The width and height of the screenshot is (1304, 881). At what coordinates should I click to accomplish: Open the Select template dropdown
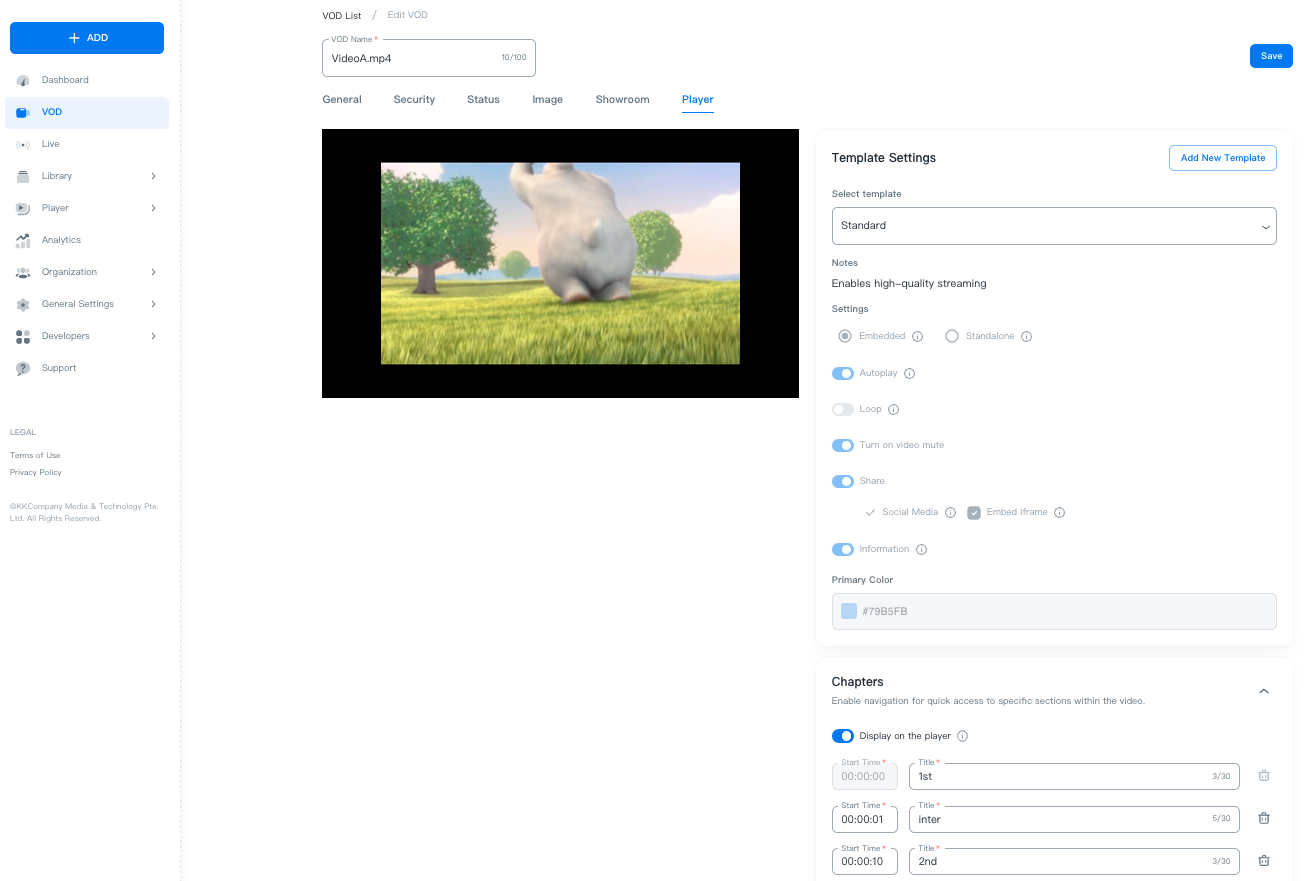(1053, 226)
